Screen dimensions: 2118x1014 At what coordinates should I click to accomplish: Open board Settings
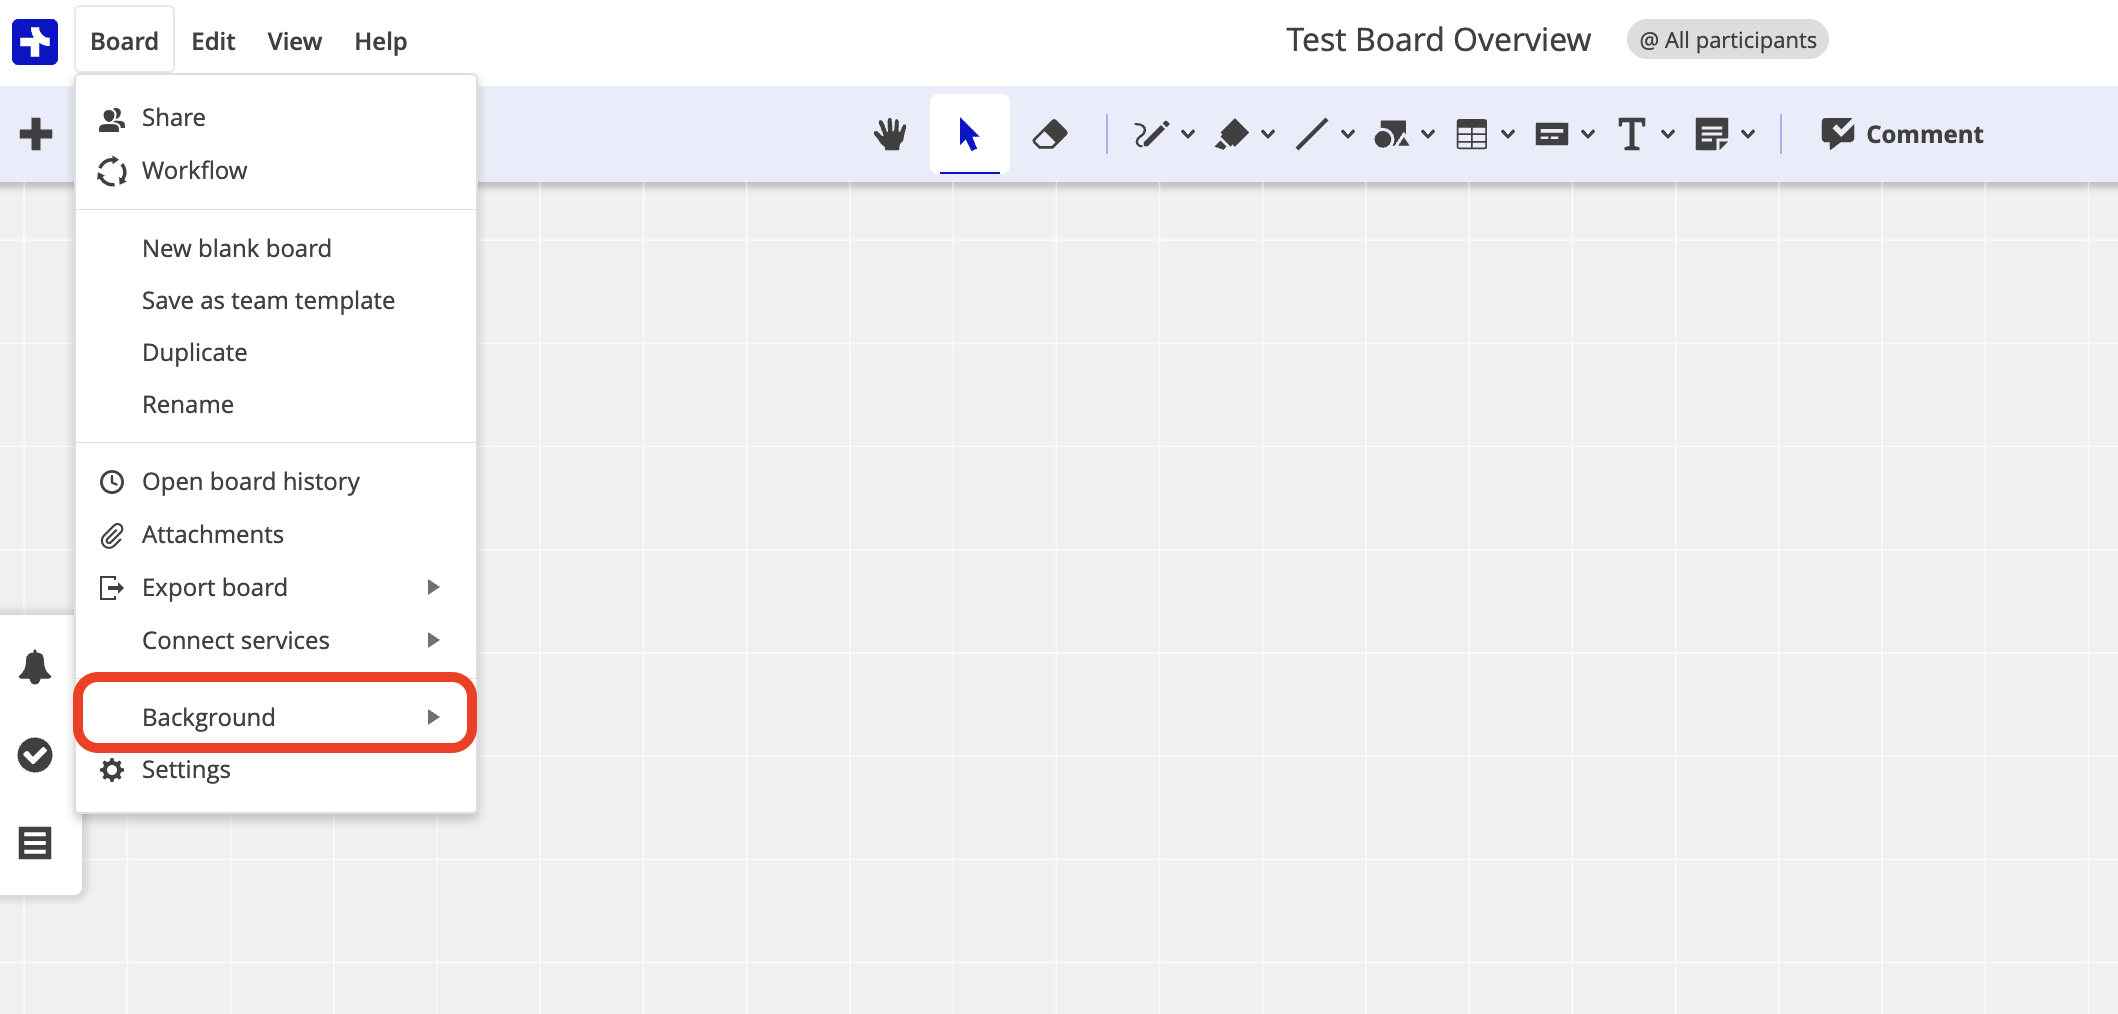point(187,769)
